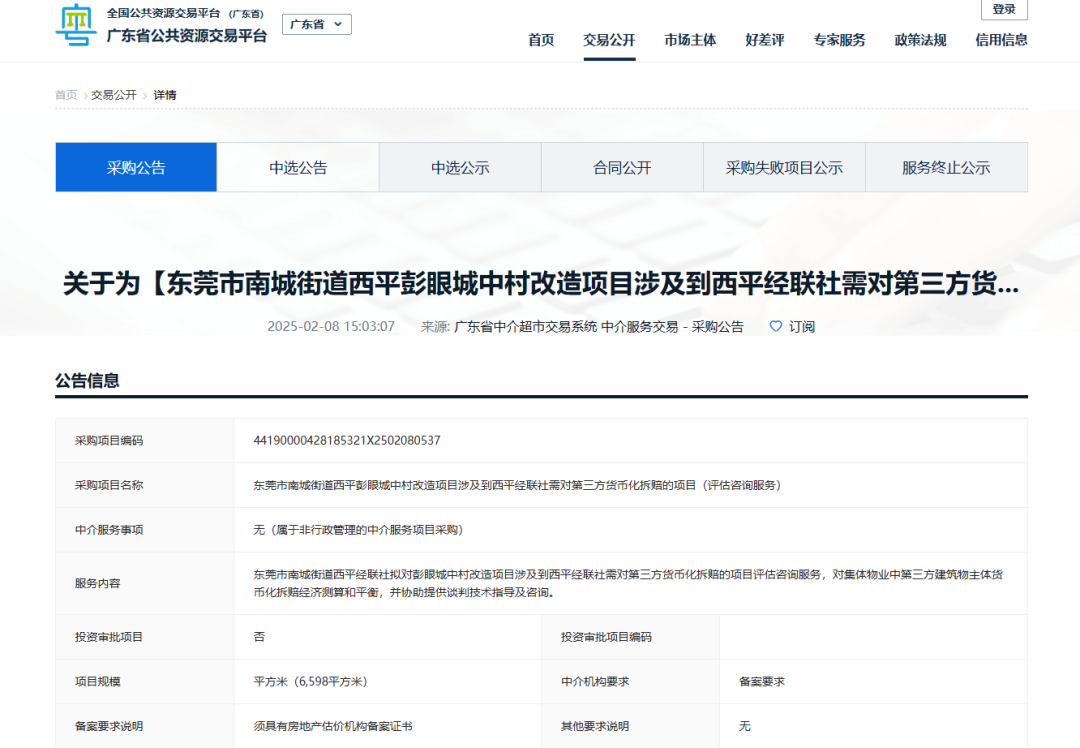Click the 登录 login button
The width and height of the screenshot is (1080, 748).
[x=1003, y=10]
